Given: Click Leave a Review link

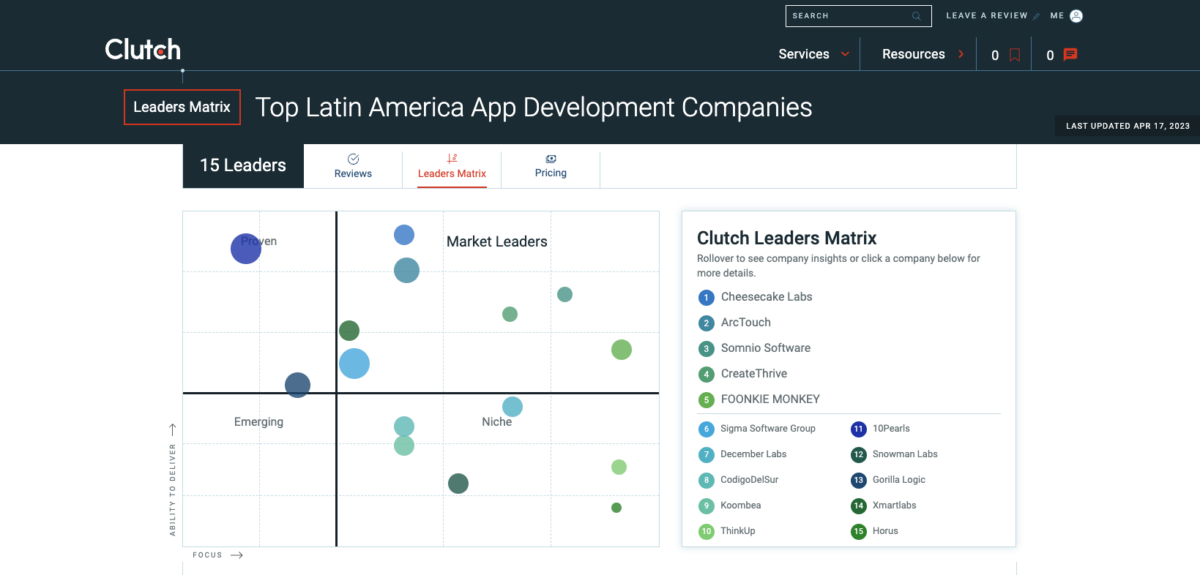Looking at the screenshot, I should pos(987,16).
